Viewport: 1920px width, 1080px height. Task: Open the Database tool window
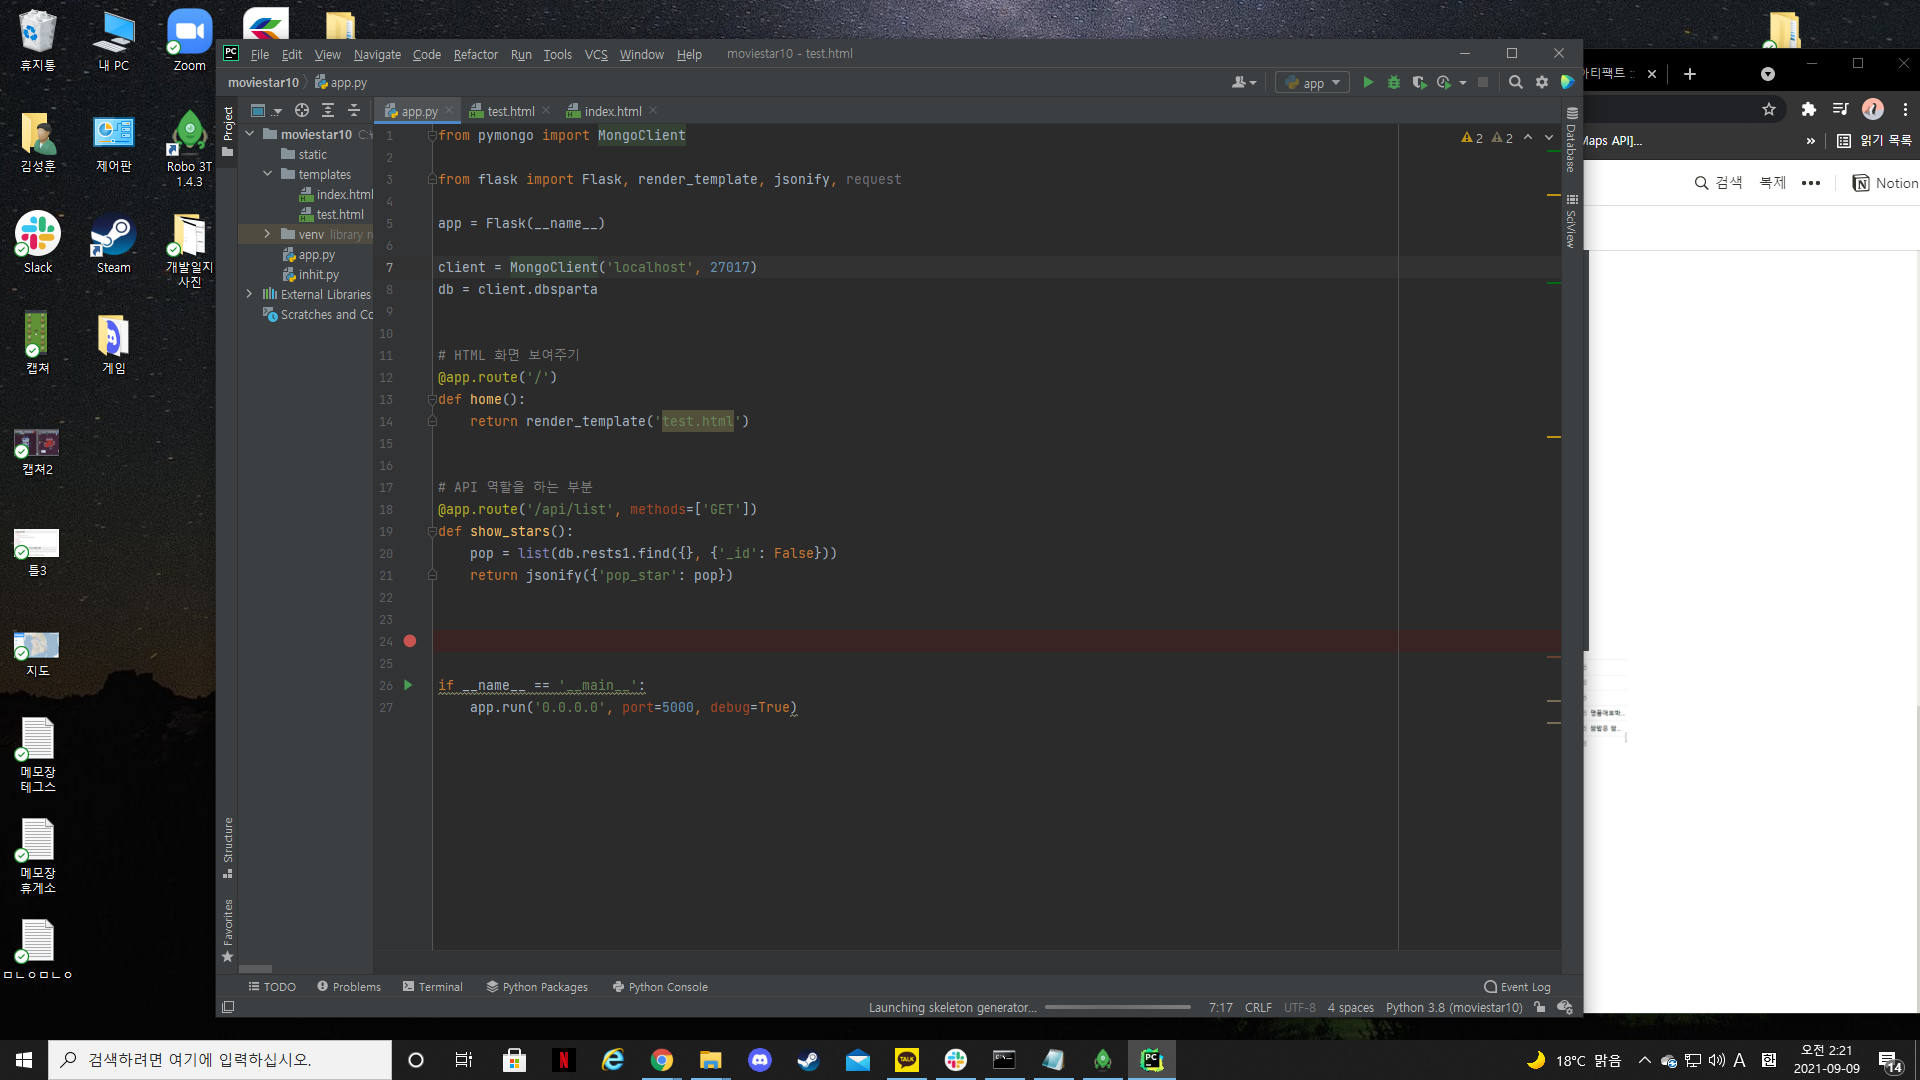click(1571, 140)
